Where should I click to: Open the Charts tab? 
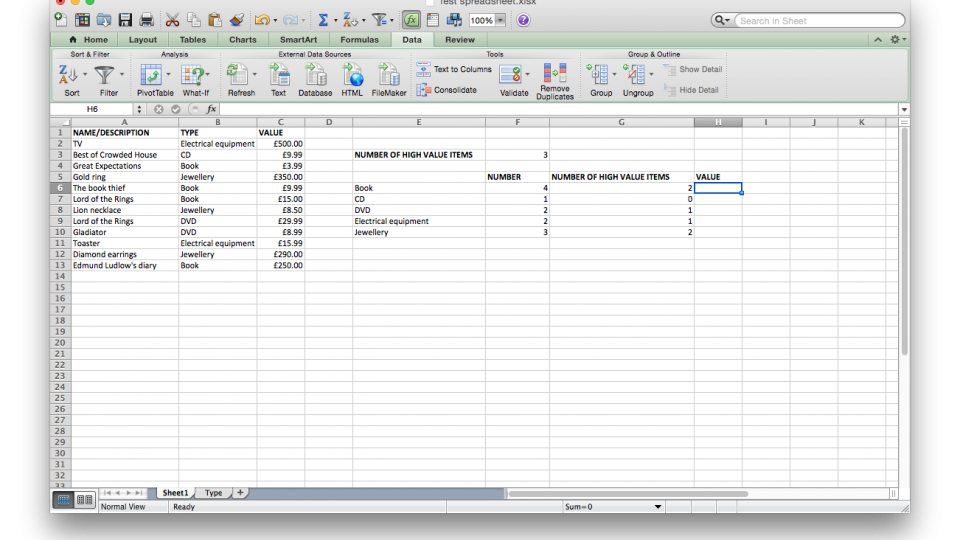[x=242, y=40]
